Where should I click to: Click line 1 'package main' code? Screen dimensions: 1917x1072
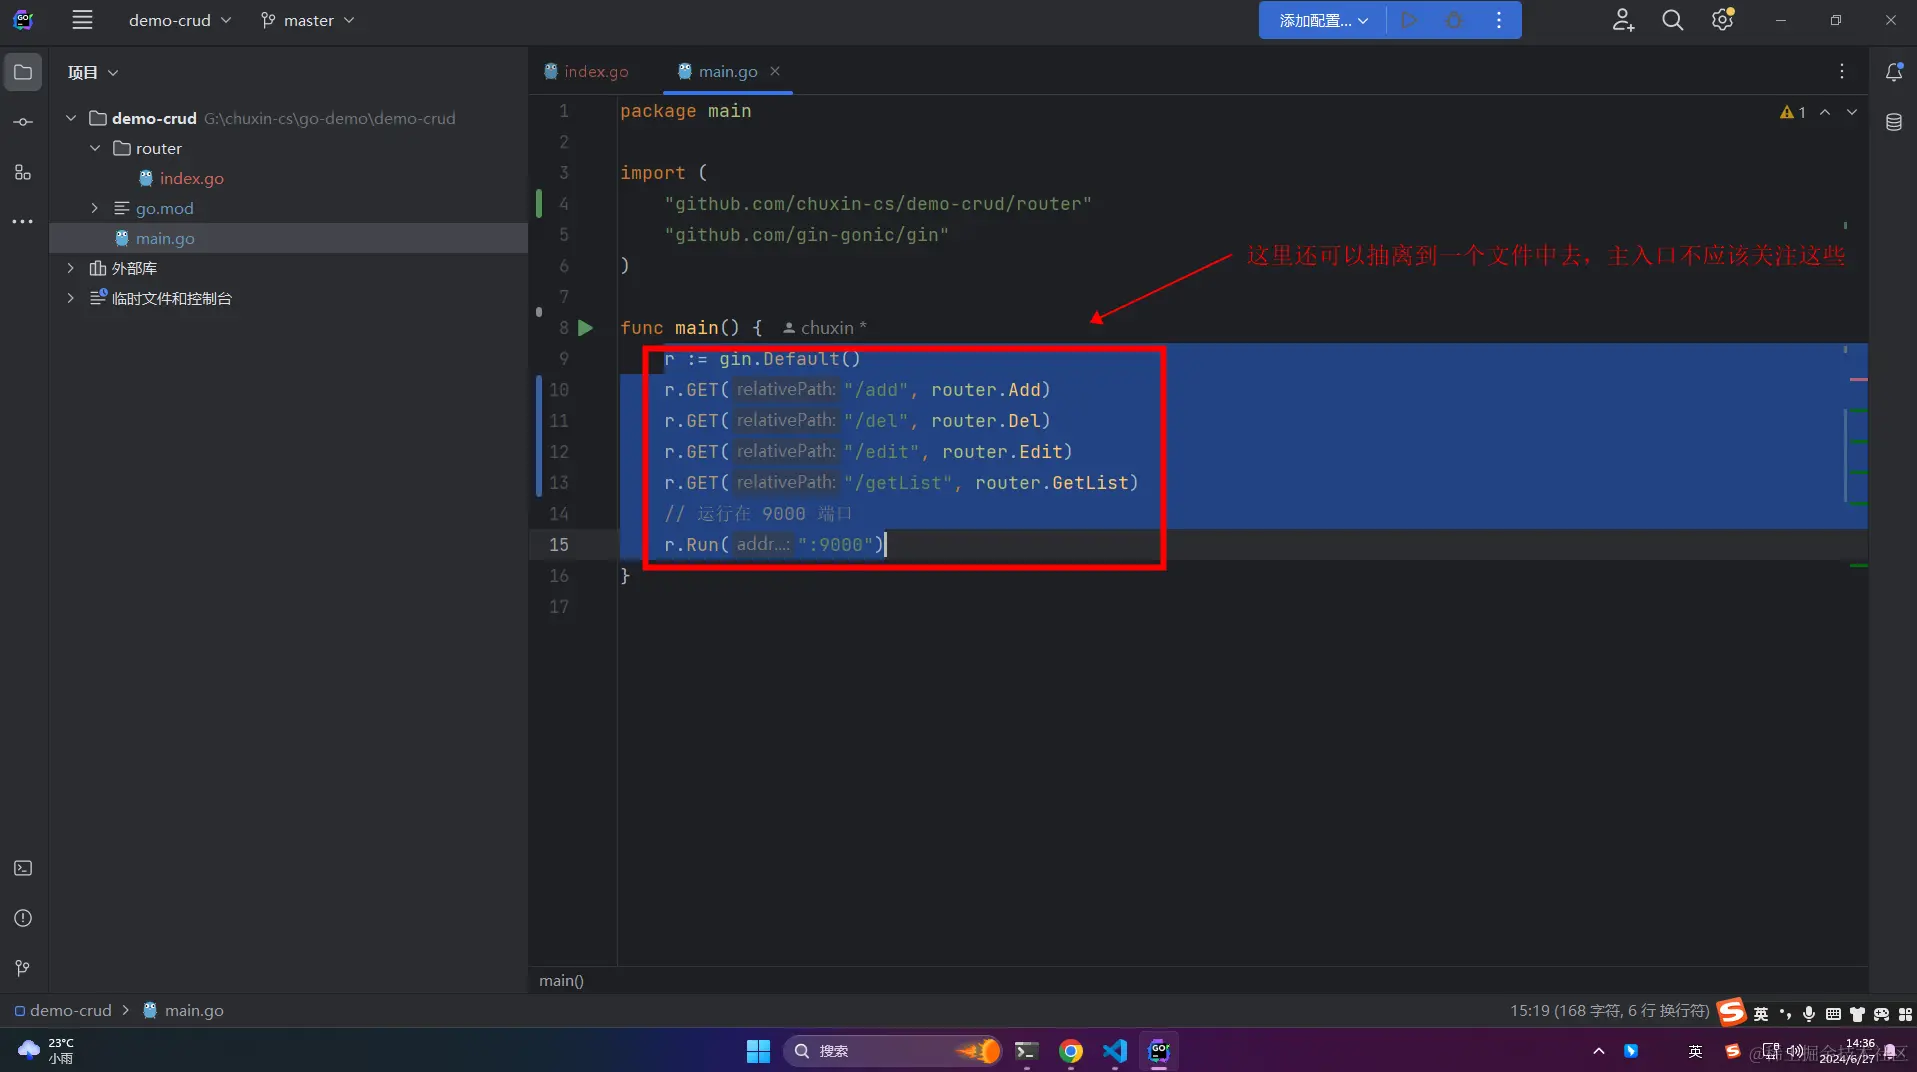click(685, 111)
